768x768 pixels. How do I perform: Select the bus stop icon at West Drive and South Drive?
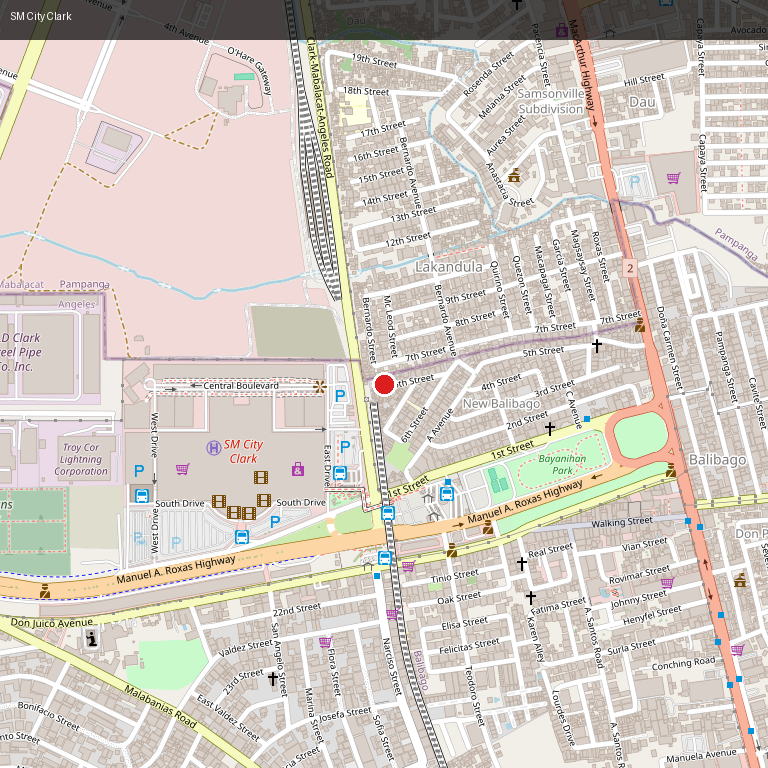click(142, 496)
